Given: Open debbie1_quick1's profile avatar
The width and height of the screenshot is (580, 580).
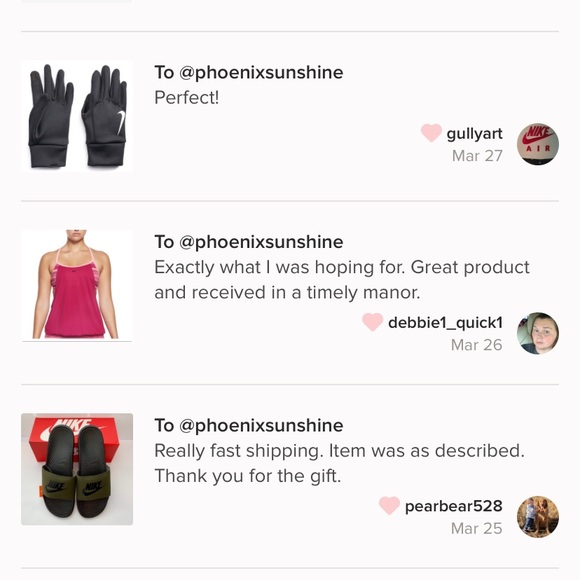Looking at the screenshot, I should pos(538,333).
